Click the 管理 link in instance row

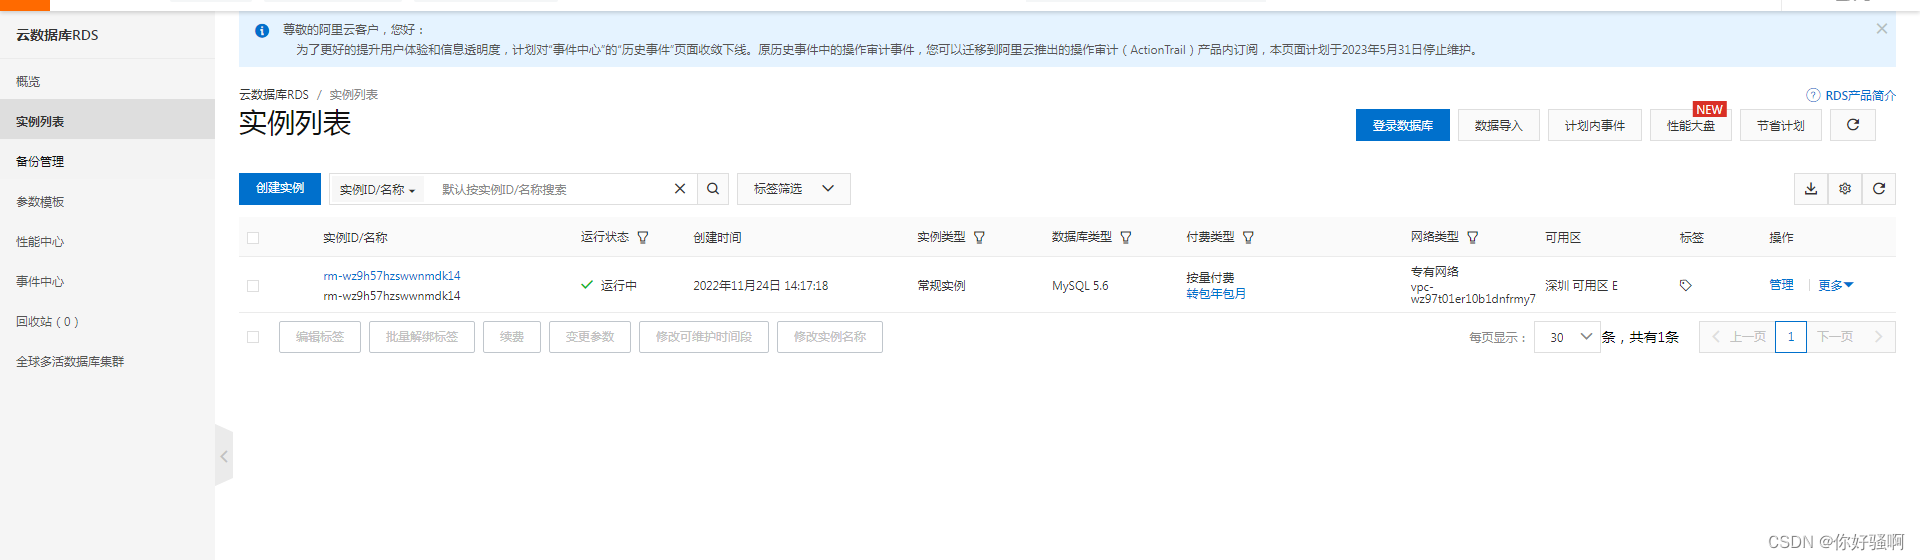tap(1781, 286)
